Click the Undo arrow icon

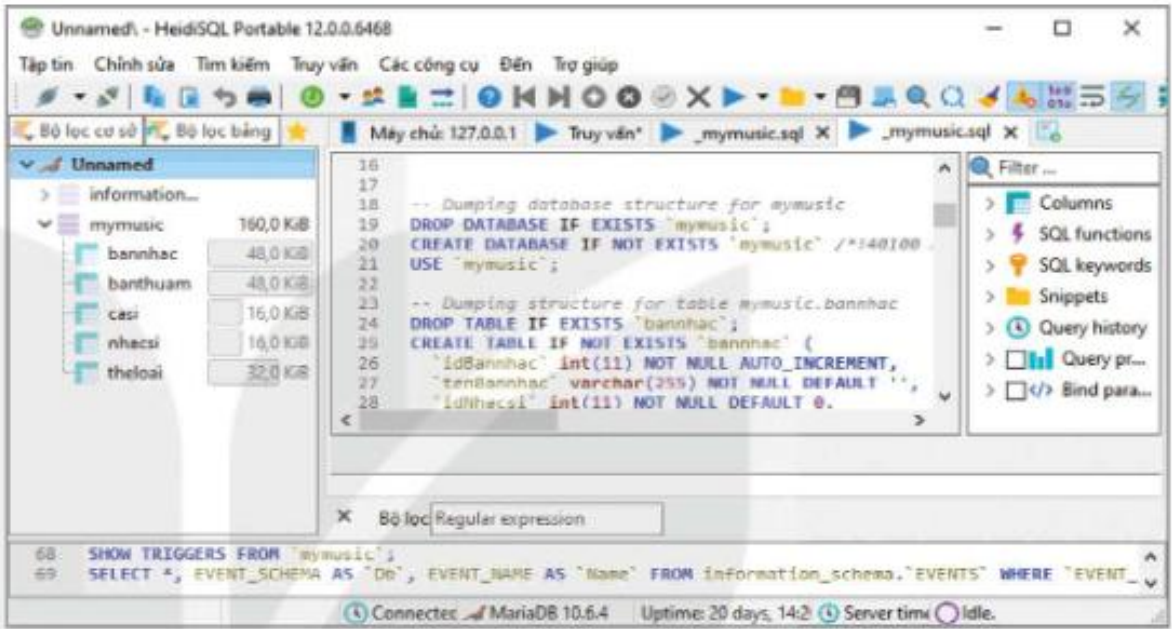pyautogui.click(x=224, y=97)
